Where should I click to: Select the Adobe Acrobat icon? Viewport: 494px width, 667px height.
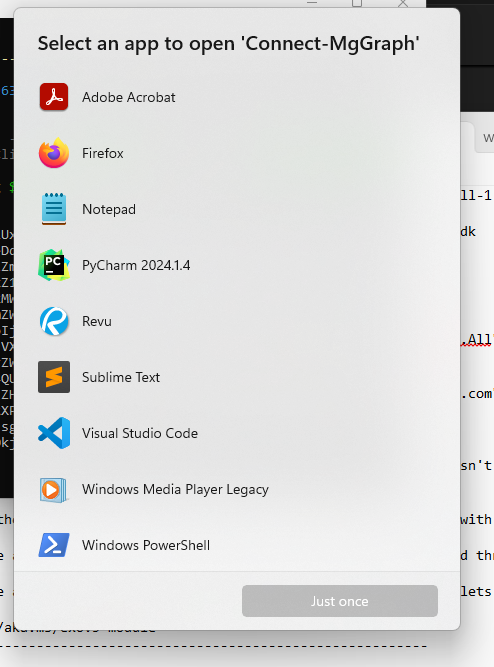[54, 97]
